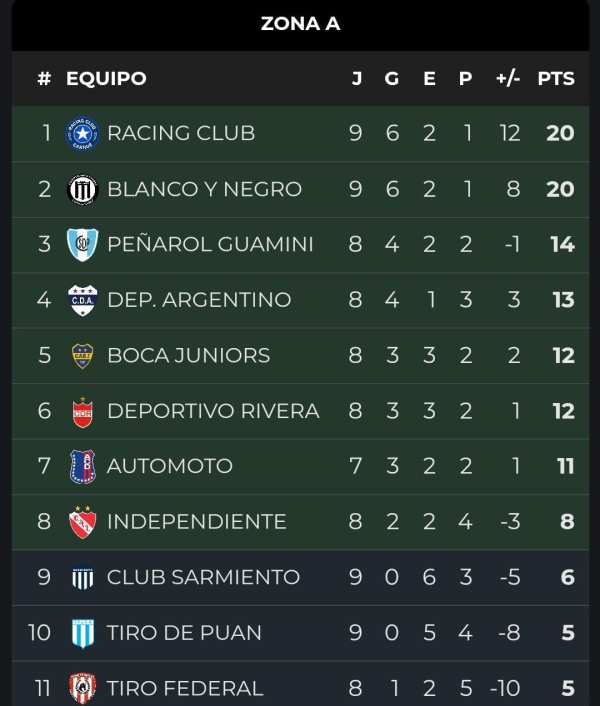Screen dimensions: 600x706
Task: Select the ZONA A title tab
Action: pos(300,24)
